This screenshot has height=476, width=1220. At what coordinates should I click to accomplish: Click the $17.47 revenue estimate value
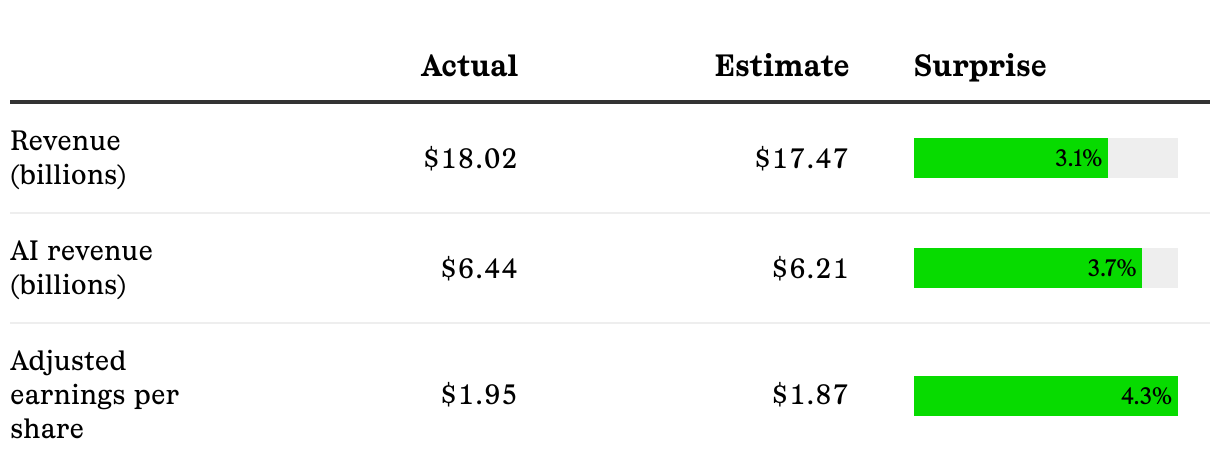click(x=801, y=158)
